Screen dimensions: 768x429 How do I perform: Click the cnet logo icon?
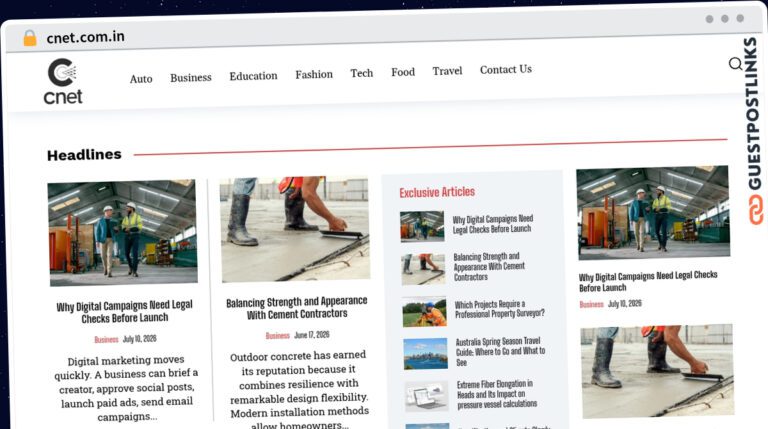point(63,81)
